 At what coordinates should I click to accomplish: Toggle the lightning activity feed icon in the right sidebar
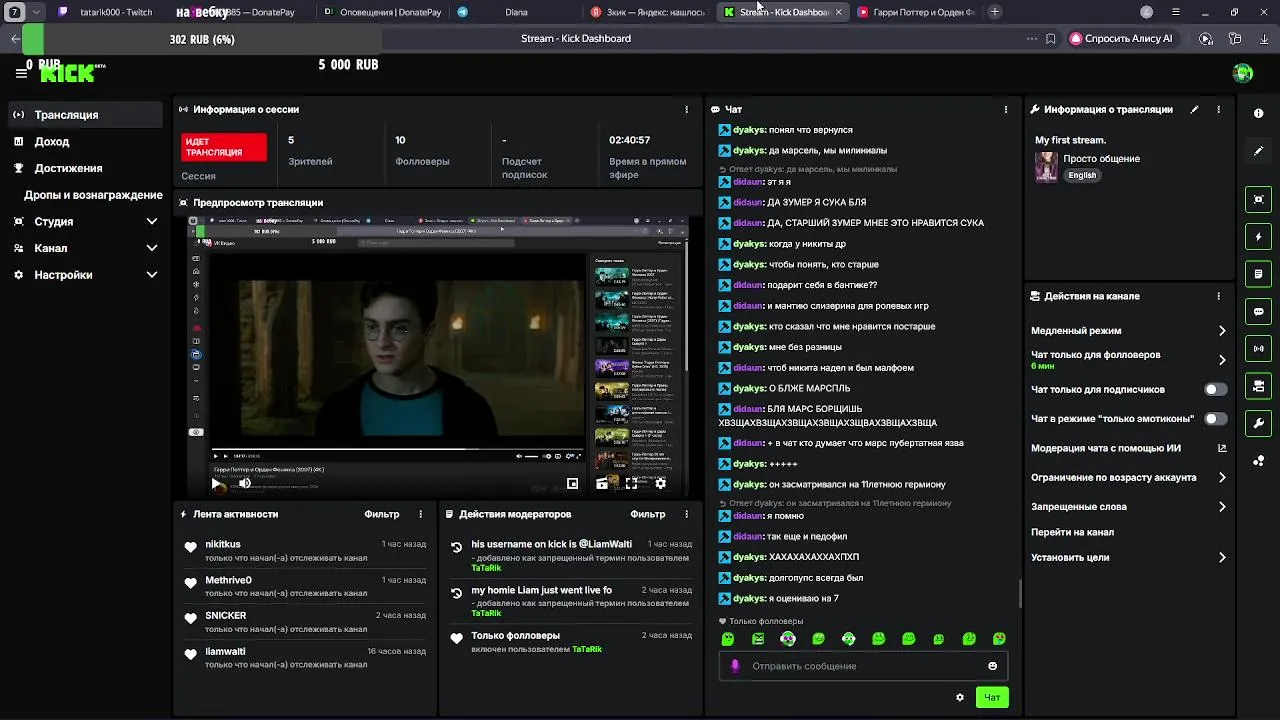pos(1258,237)
